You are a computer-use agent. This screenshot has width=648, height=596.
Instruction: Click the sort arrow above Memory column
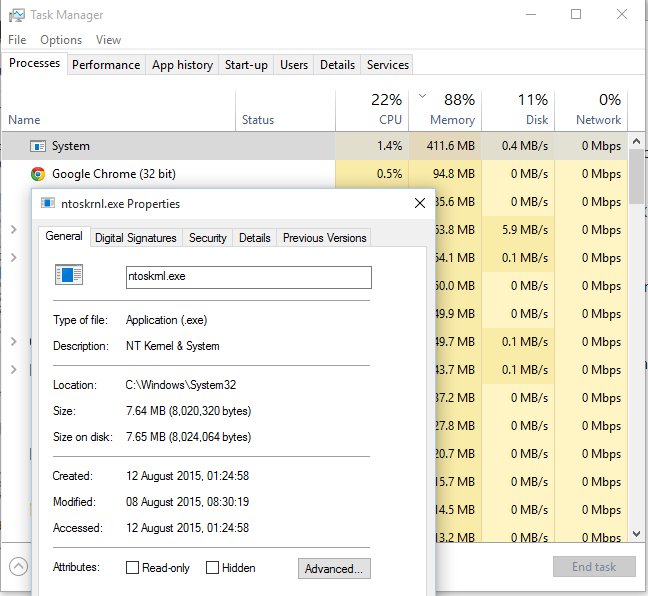click(422, 96)
